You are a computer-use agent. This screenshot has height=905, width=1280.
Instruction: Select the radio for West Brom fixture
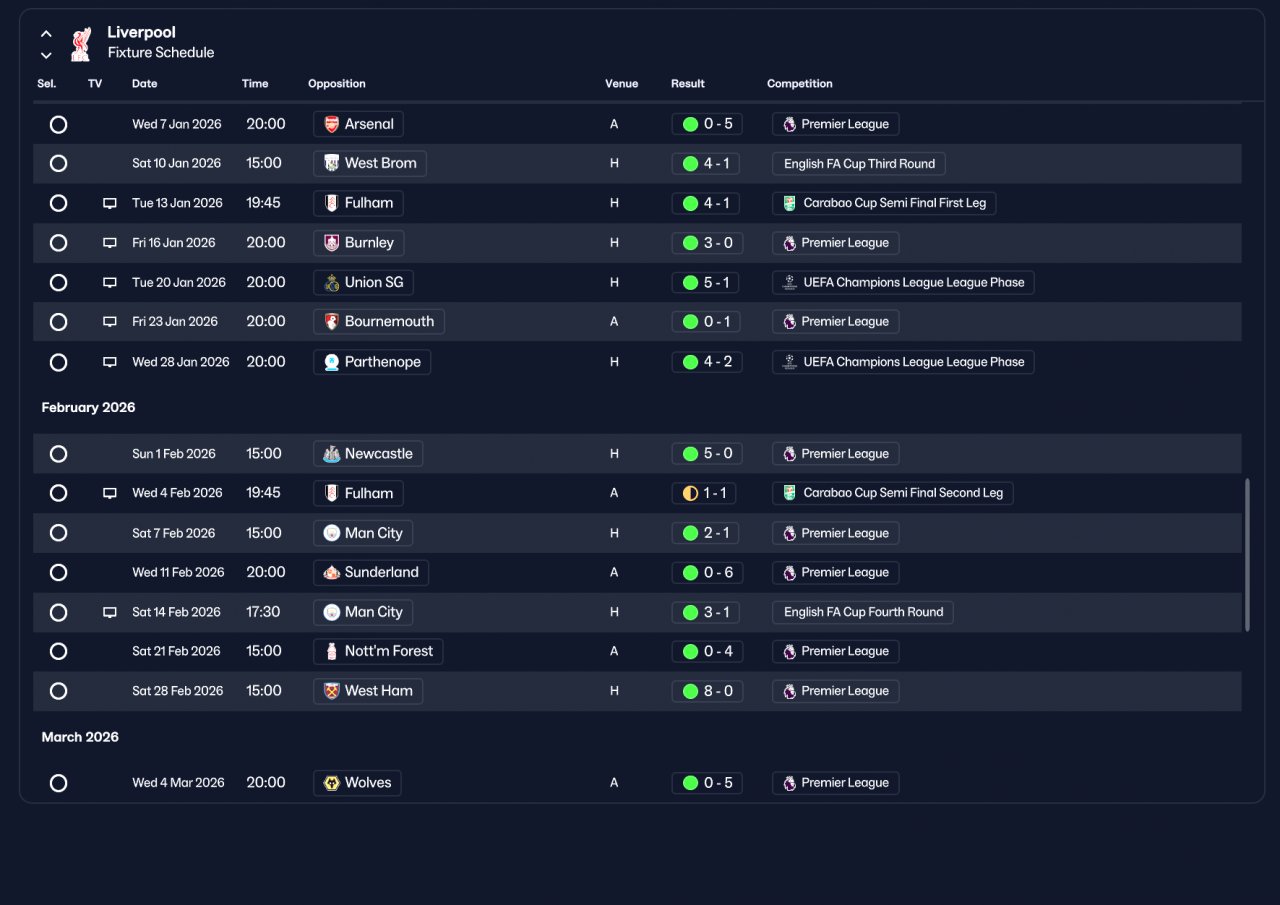point(58,163)
